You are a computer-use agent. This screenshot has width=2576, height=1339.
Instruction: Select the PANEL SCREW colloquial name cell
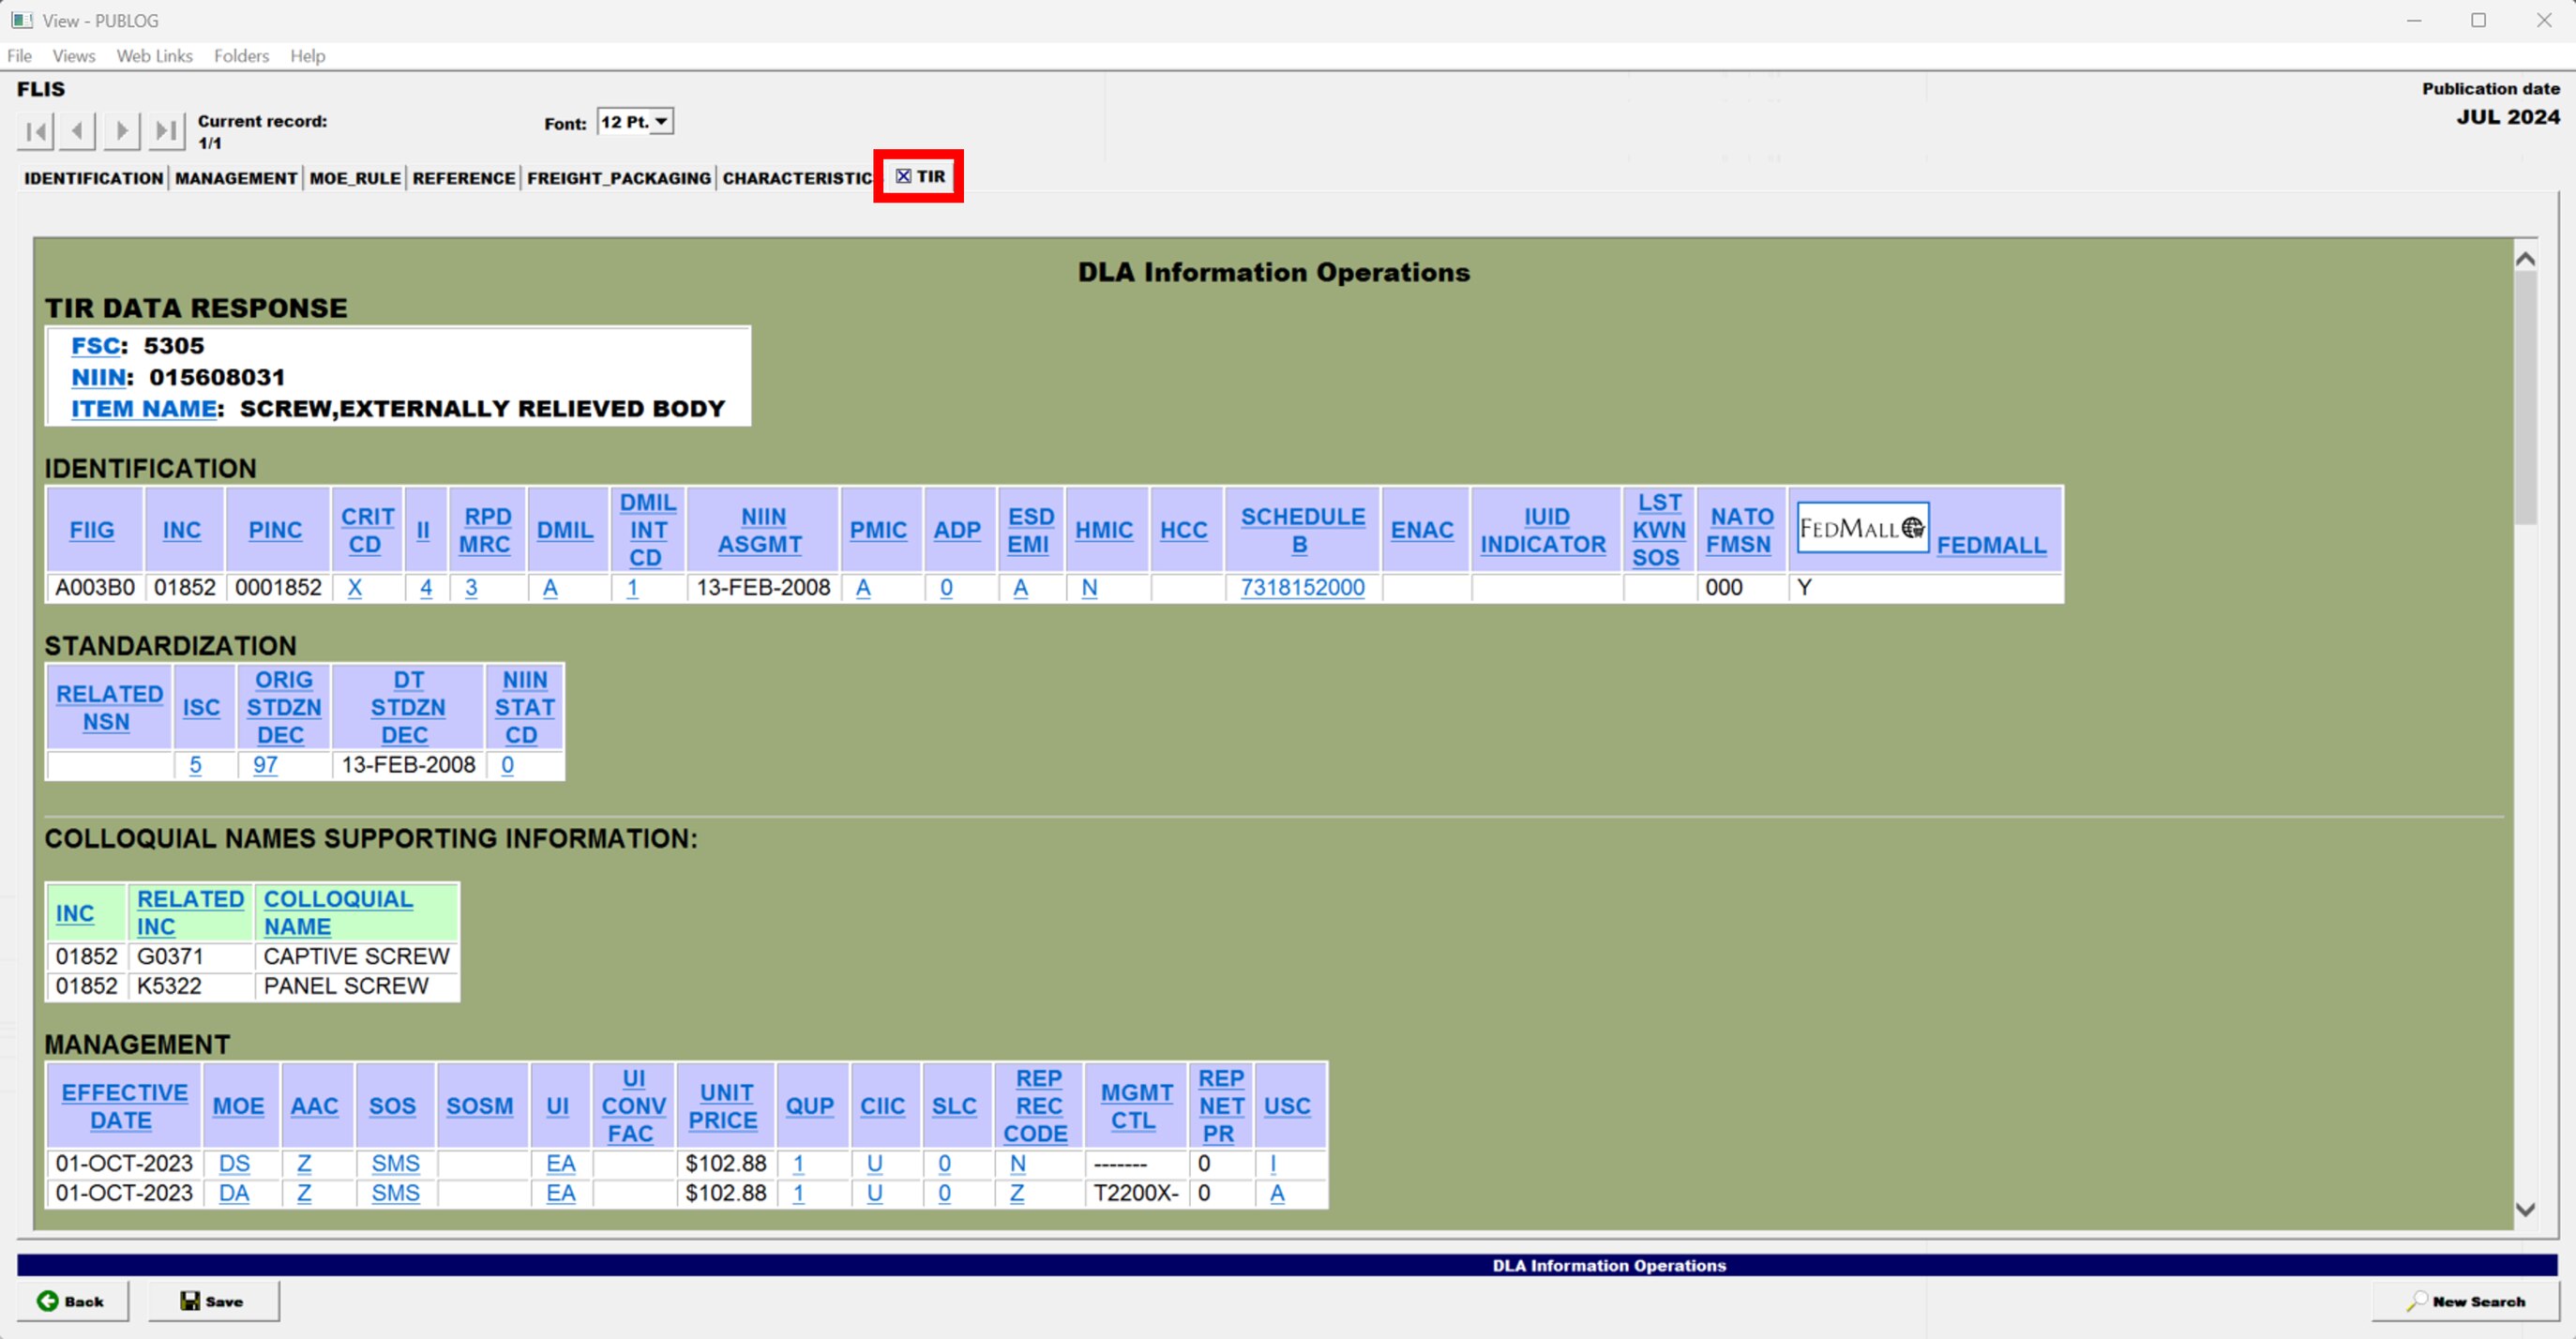click(356, 987)
